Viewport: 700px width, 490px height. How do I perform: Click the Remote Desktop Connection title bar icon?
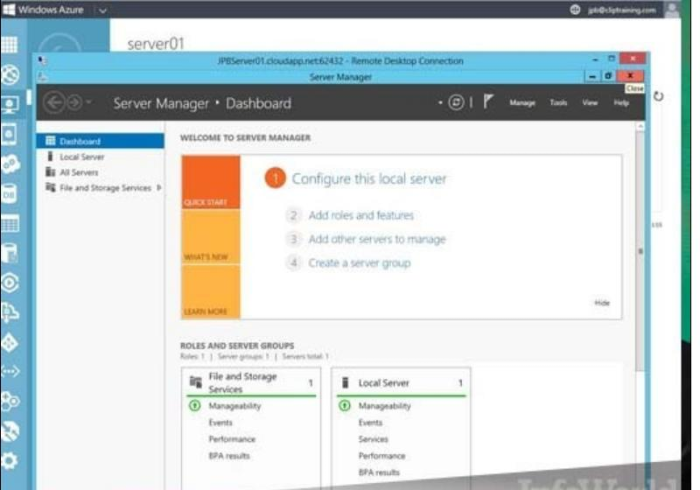point(42,60)
